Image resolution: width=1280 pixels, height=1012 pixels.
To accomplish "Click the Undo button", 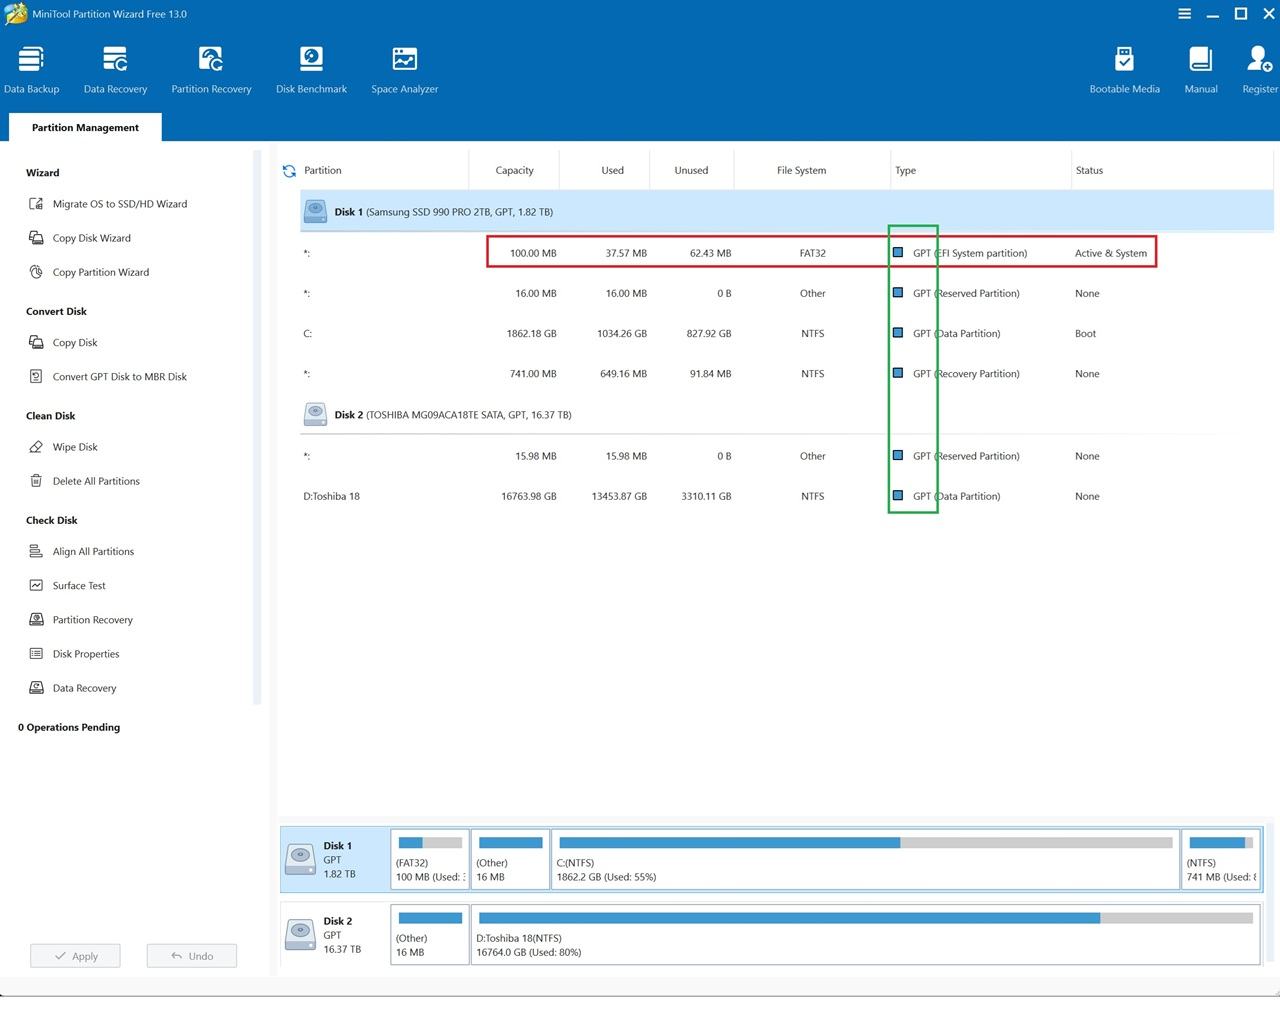I will point(192,956).
